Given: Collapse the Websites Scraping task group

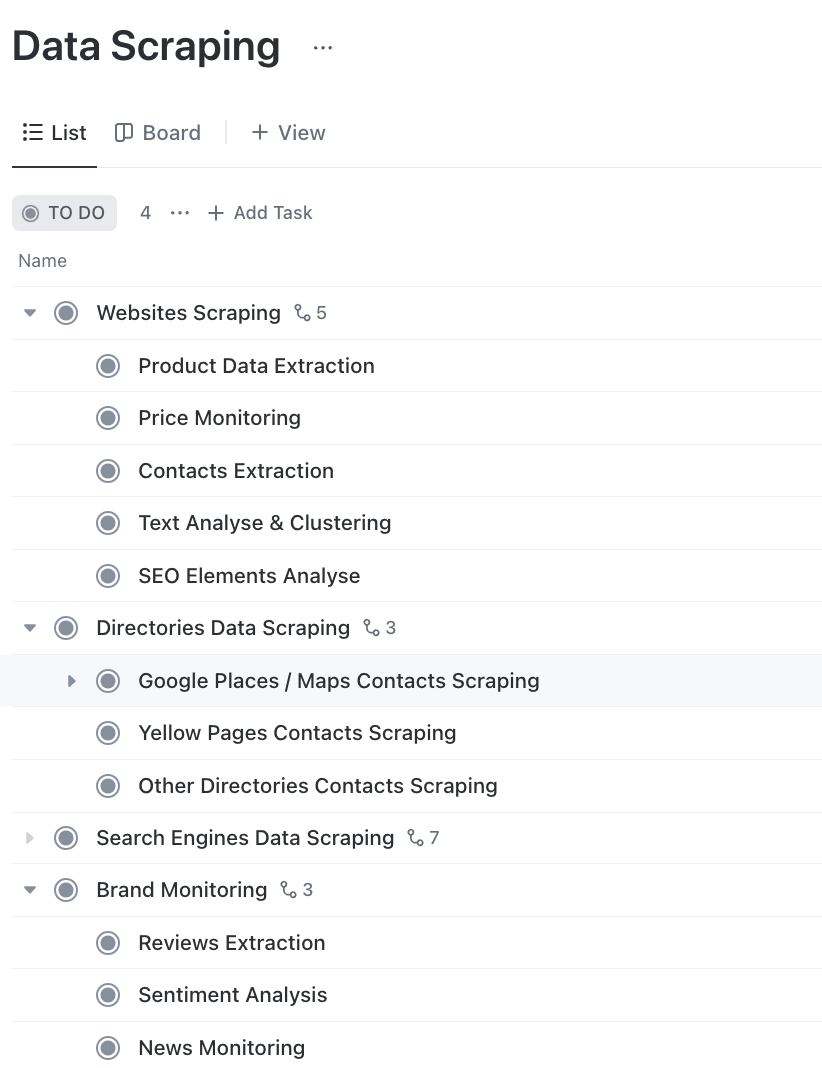Looking at the screenshot, I should coord(29,313).
